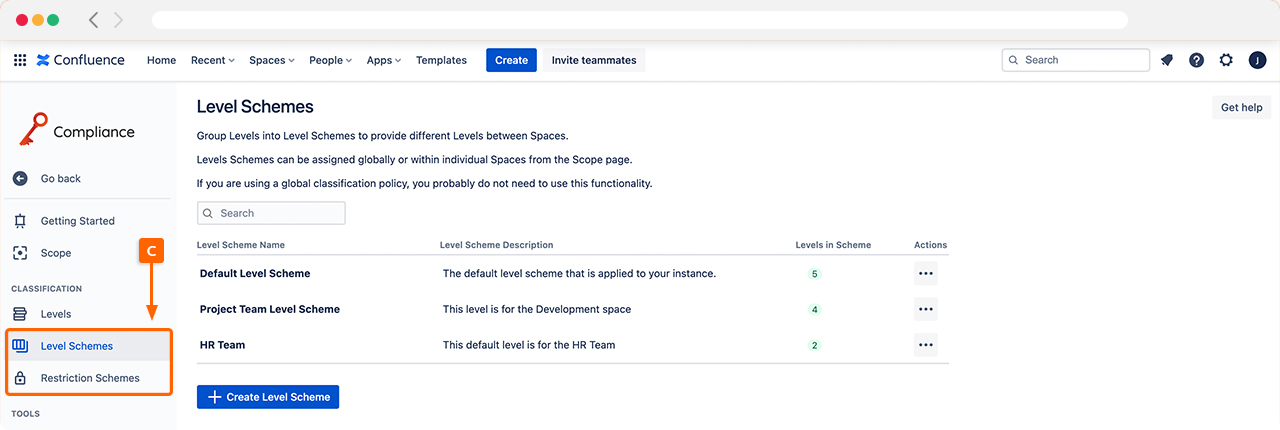Viewport: 1280px width, 430px height.
Task: Expand the Spaces dropdown menu
Action: tap(271, 60)
